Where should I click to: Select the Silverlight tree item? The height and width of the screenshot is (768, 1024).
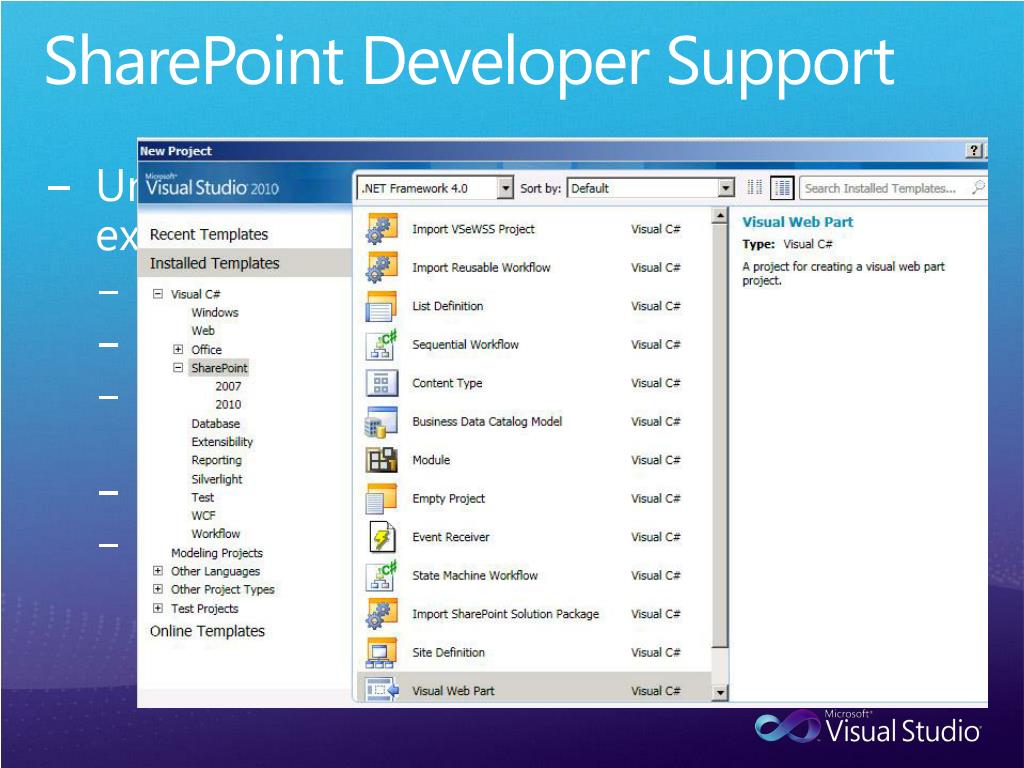(217, 479)
